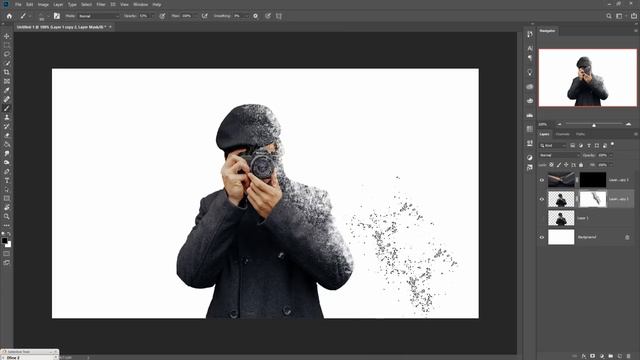Viewport: 640px width, 360px height.
Task: Open the brush painting Mode dropdown
Action: pos(99,16)
